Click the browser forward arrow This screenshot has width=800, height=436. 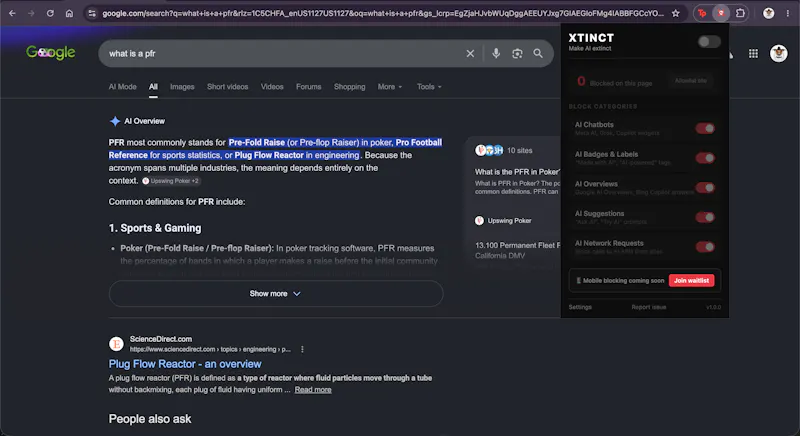31,13
